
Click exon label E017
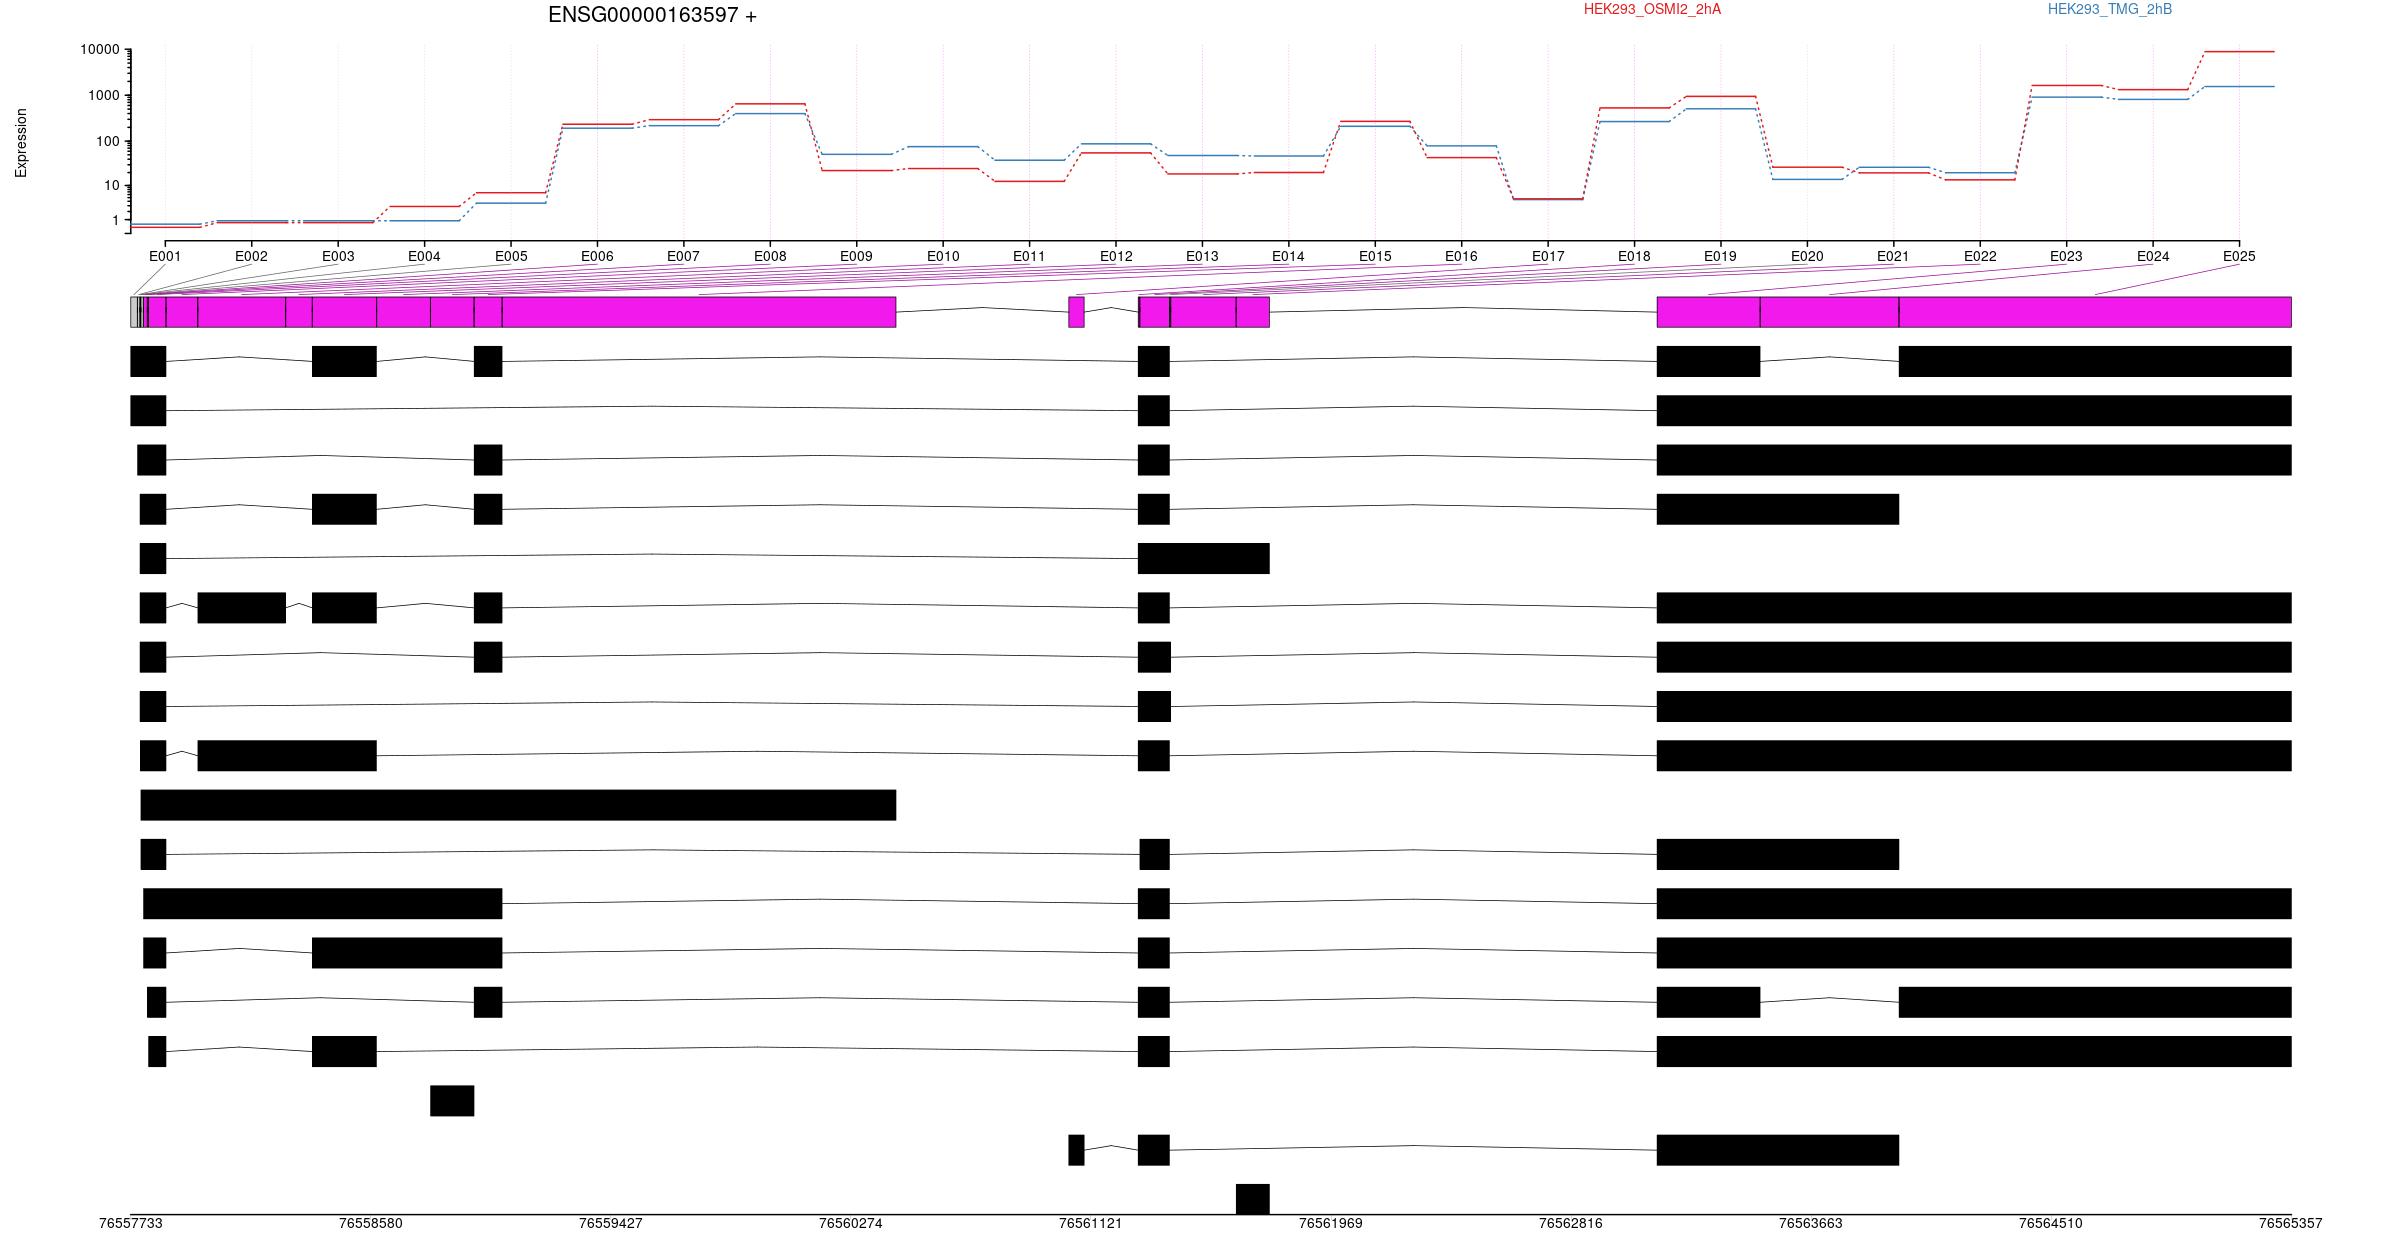1548,256
